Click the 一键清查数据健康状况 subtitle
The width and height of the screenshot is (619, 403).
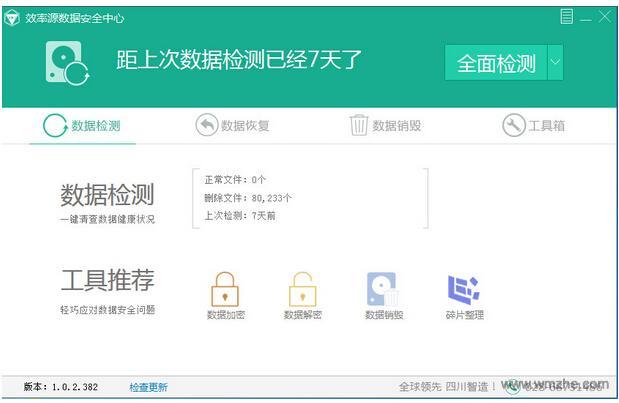[107, 219]
